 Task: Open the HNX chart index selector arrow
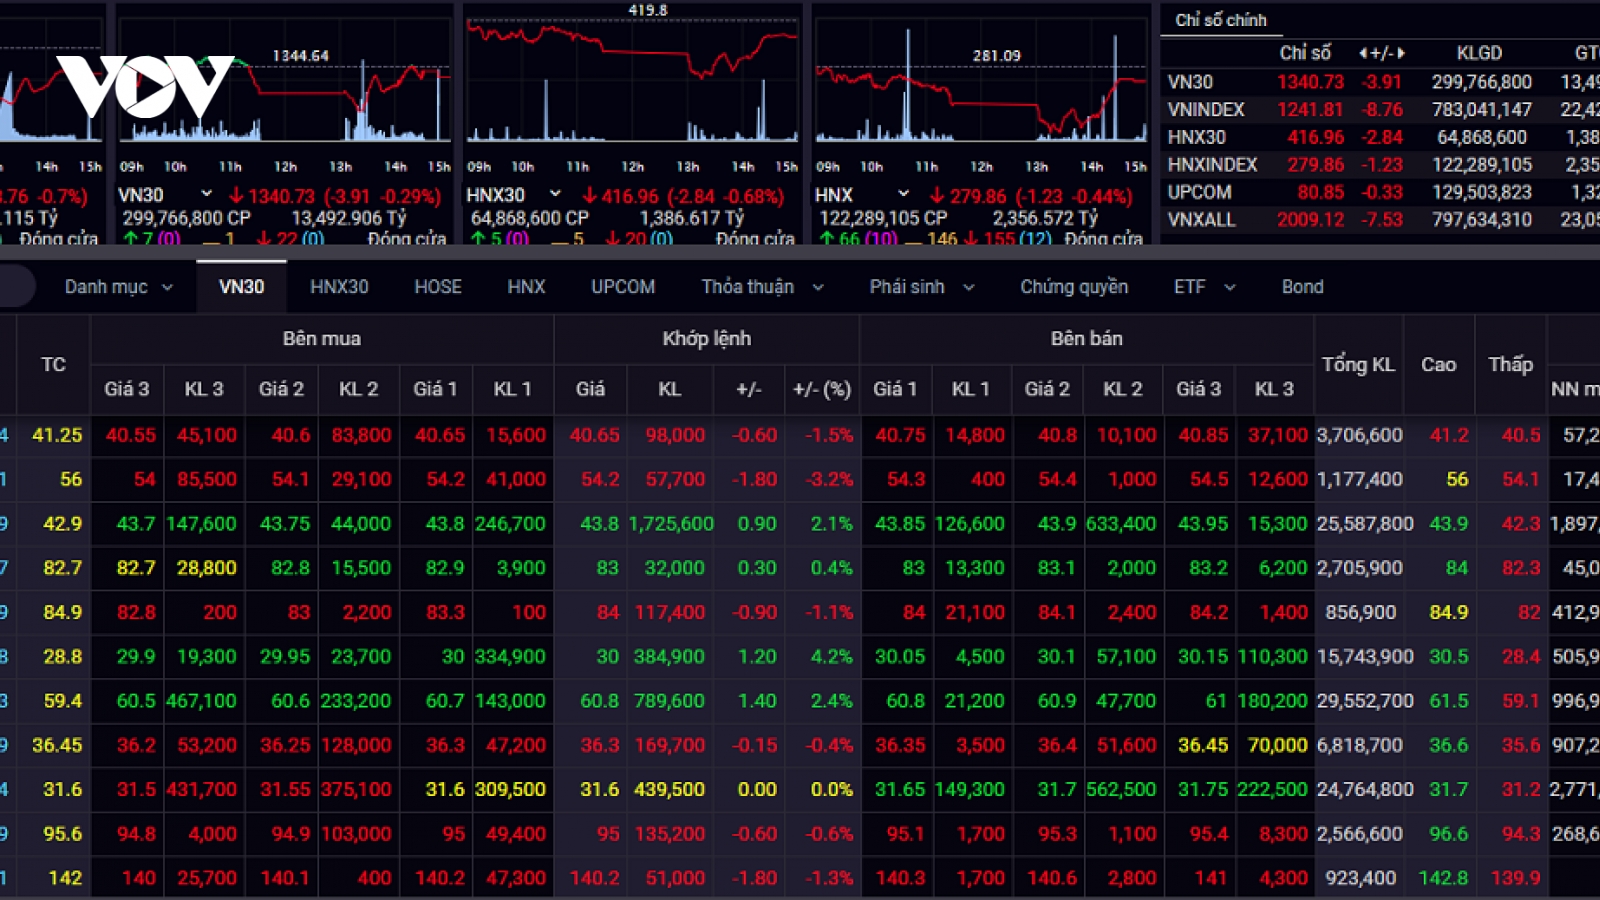pos(903,194)
